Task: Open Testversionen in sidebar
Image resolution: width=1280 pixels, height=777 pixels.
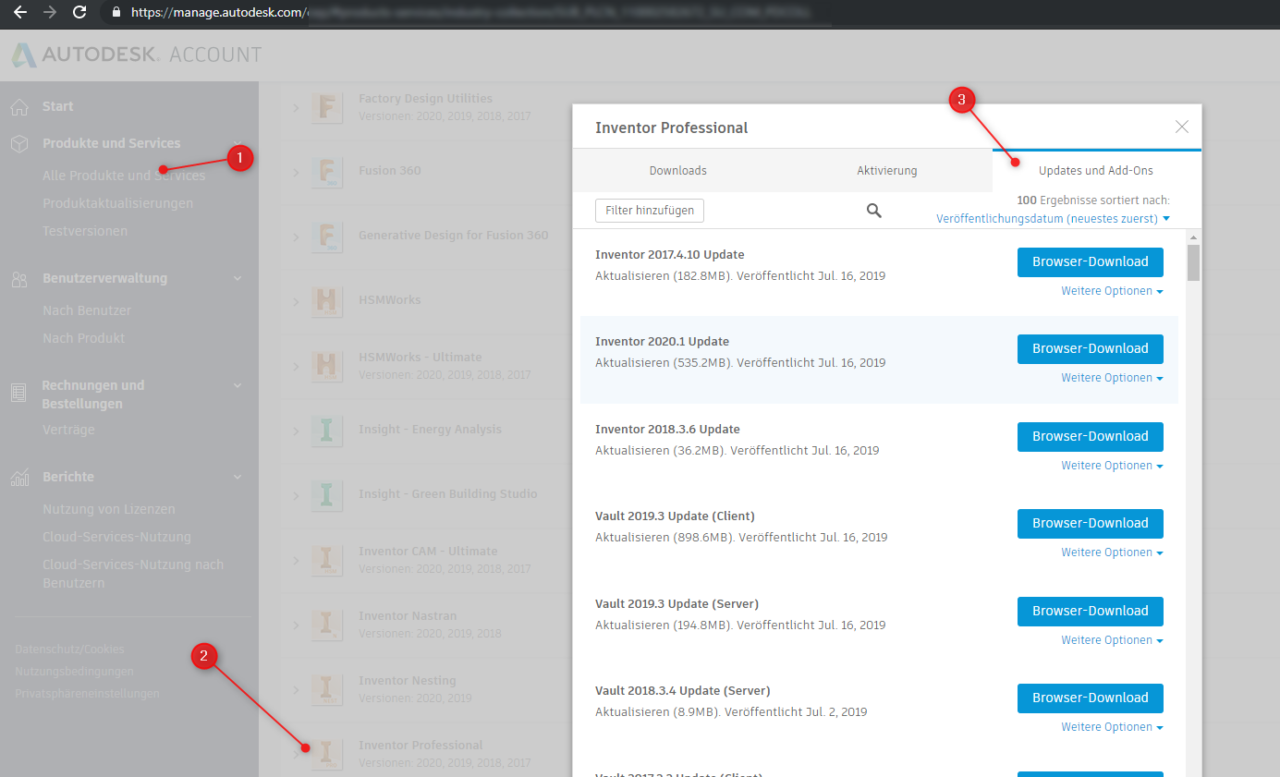Action: pos(84,231)
